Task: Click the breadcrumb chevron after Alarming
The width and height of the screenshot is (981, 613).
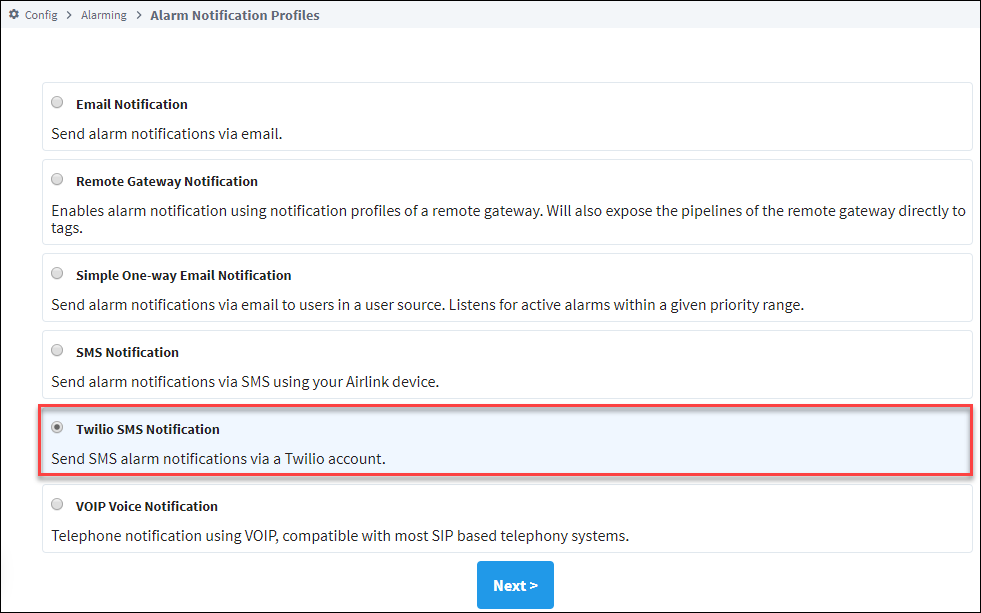Action: pos(139,15)
